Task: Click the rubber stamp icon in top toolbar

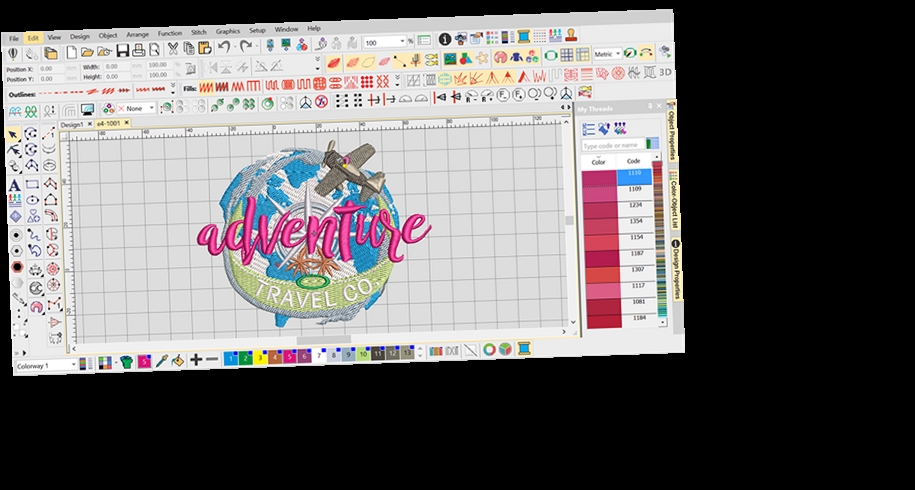Action: (x=571, y=34)
